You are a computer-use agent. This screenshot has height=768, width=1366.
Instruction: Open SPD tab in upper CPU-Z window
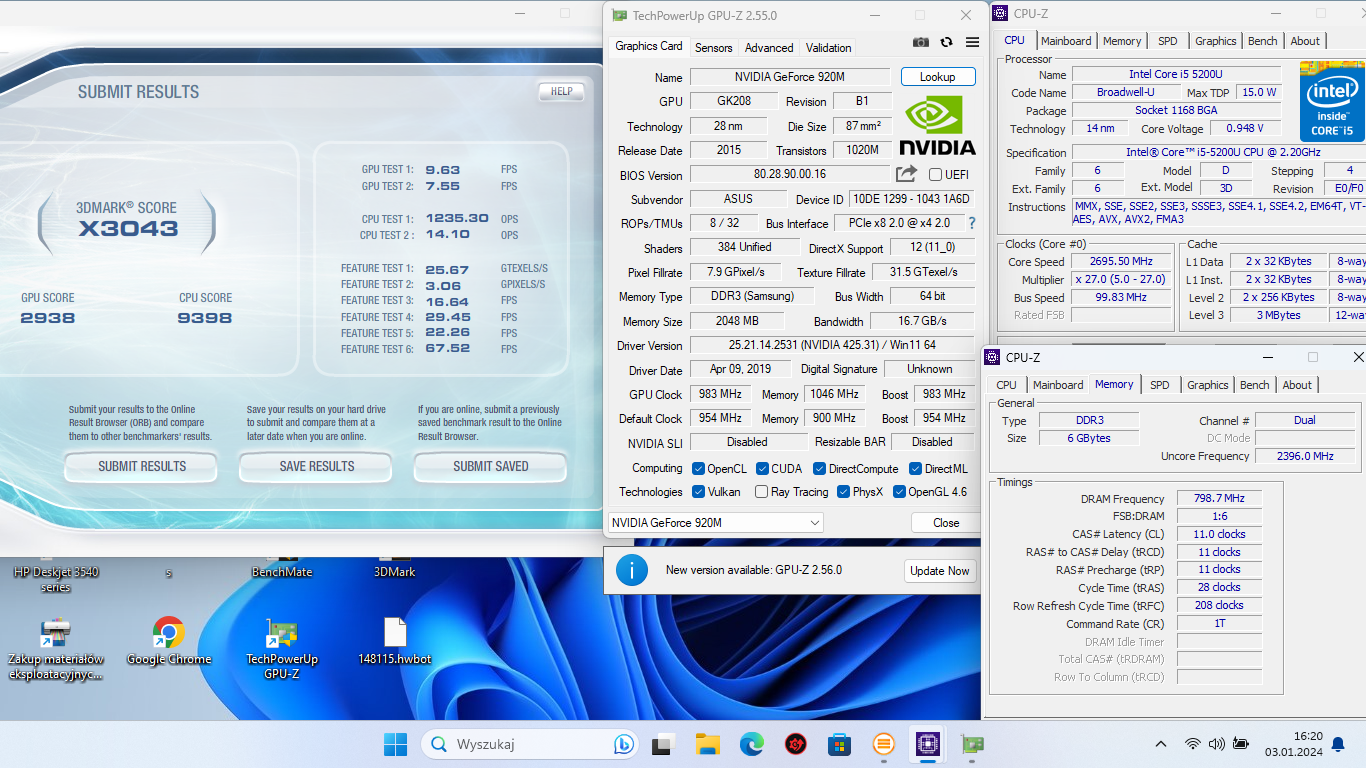click(x=1167, y=41)
